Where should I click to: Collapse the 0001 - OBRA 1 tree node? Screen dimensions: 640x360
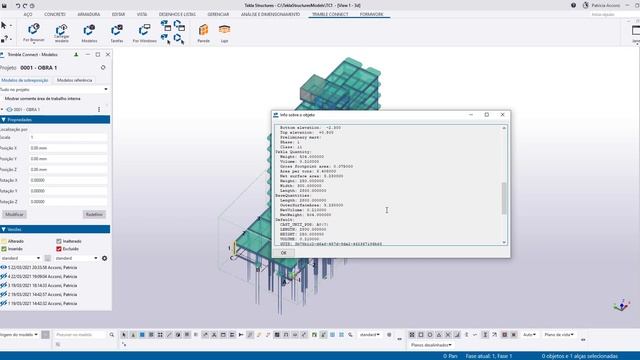pyautogui.click(x=2, y=109)
